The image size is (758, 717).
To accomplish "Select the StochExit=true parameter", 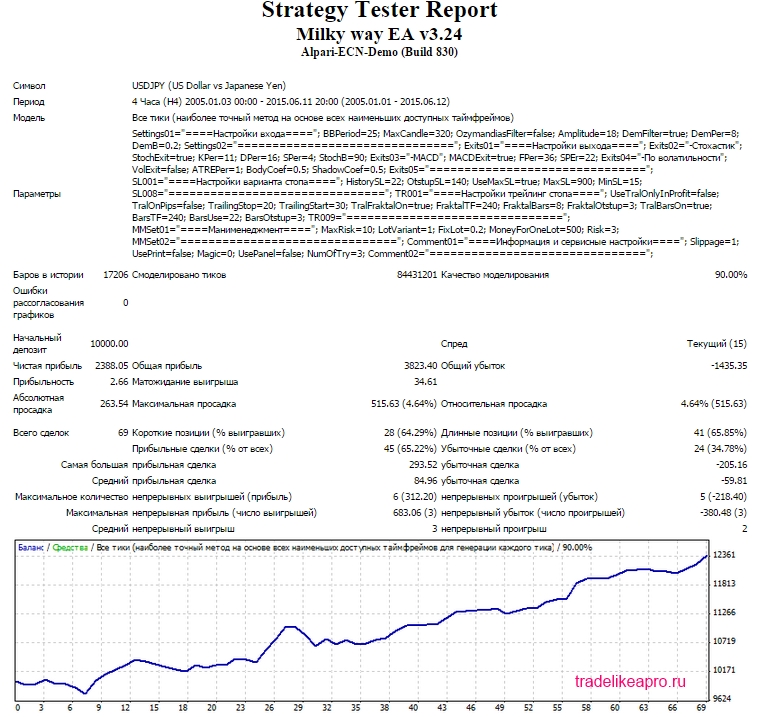I will tap(162, 158).
